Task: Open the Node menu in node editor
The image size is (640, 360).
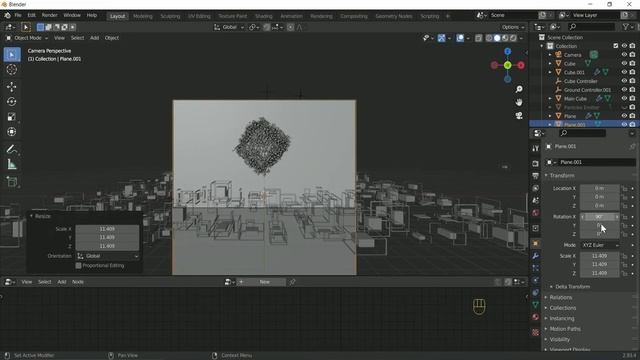Action: [78, 282]
